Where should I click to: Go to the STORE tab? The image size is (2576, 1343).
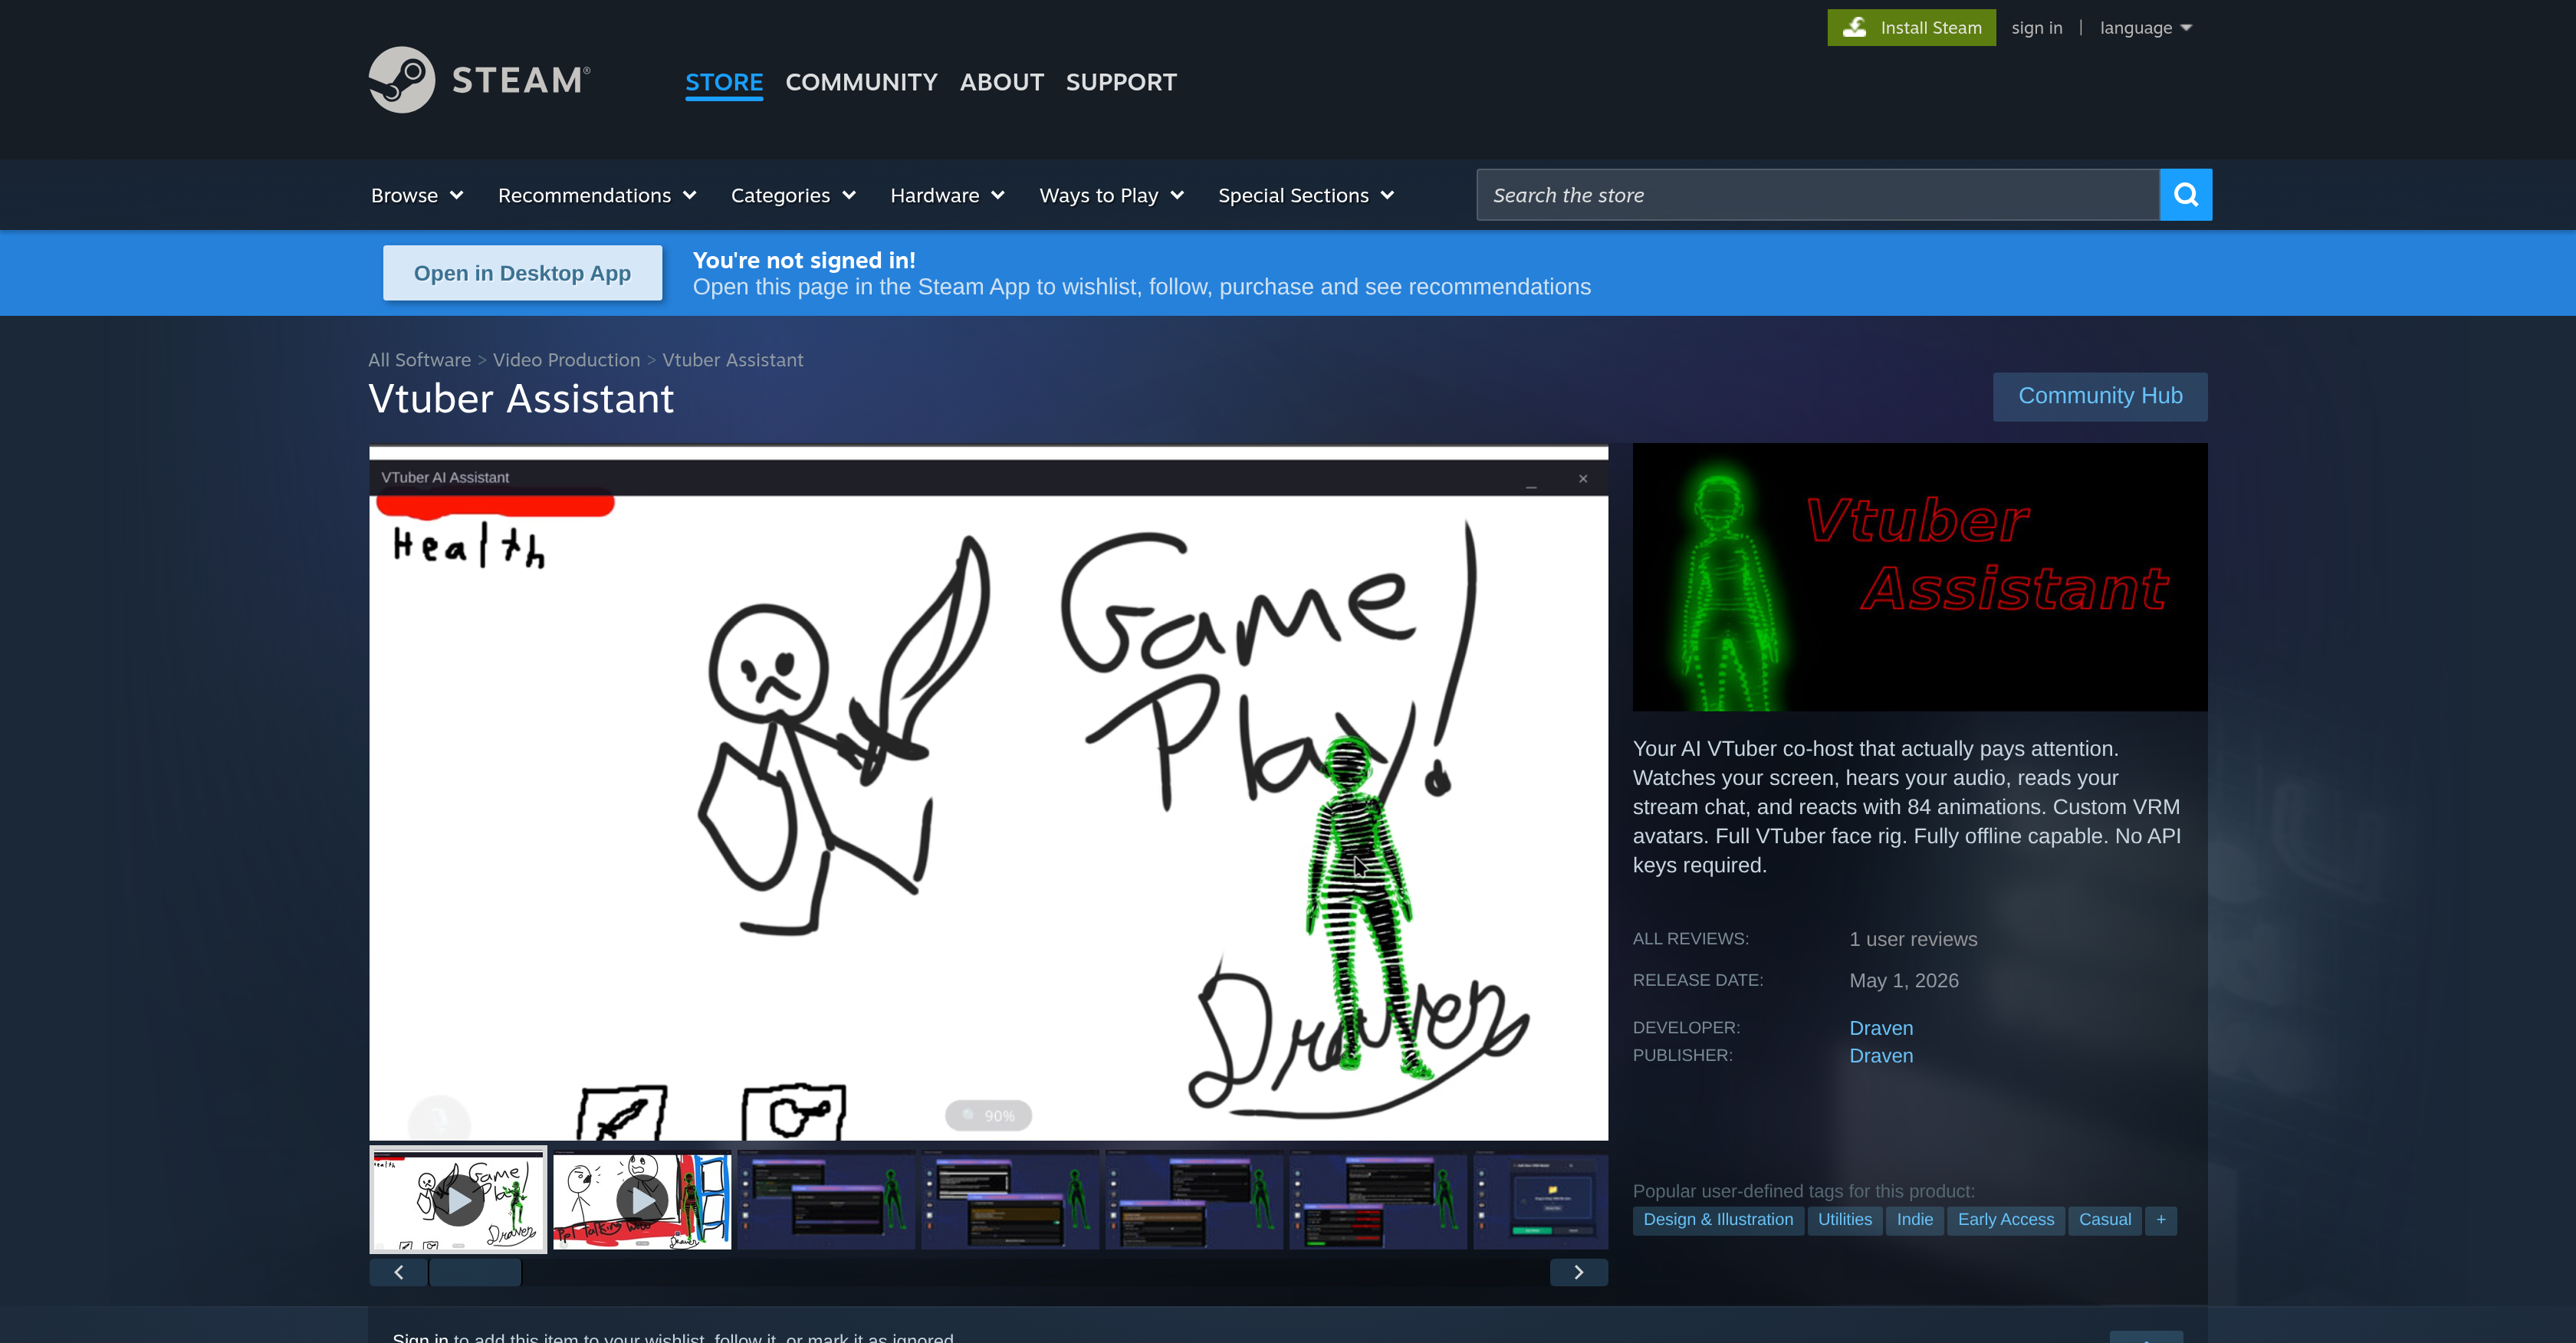724,82
